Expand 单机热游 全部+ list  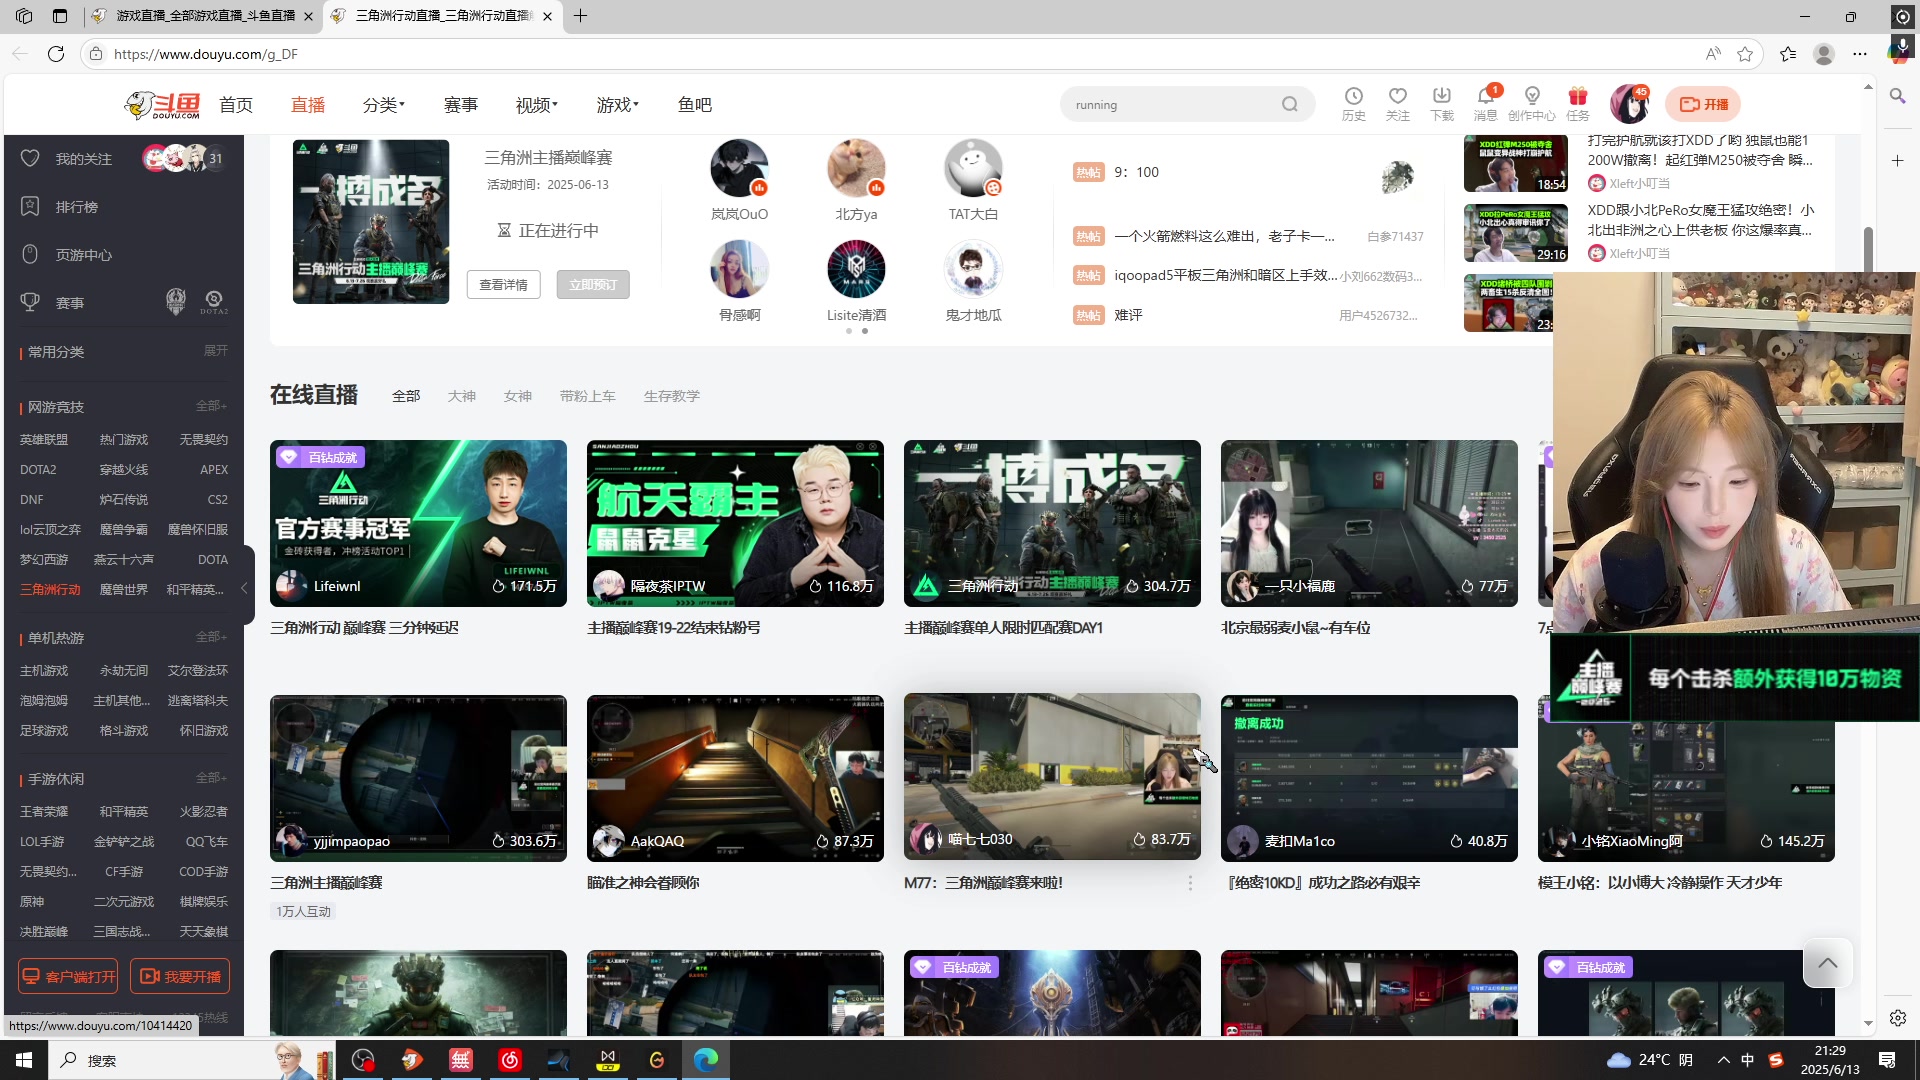211,637
